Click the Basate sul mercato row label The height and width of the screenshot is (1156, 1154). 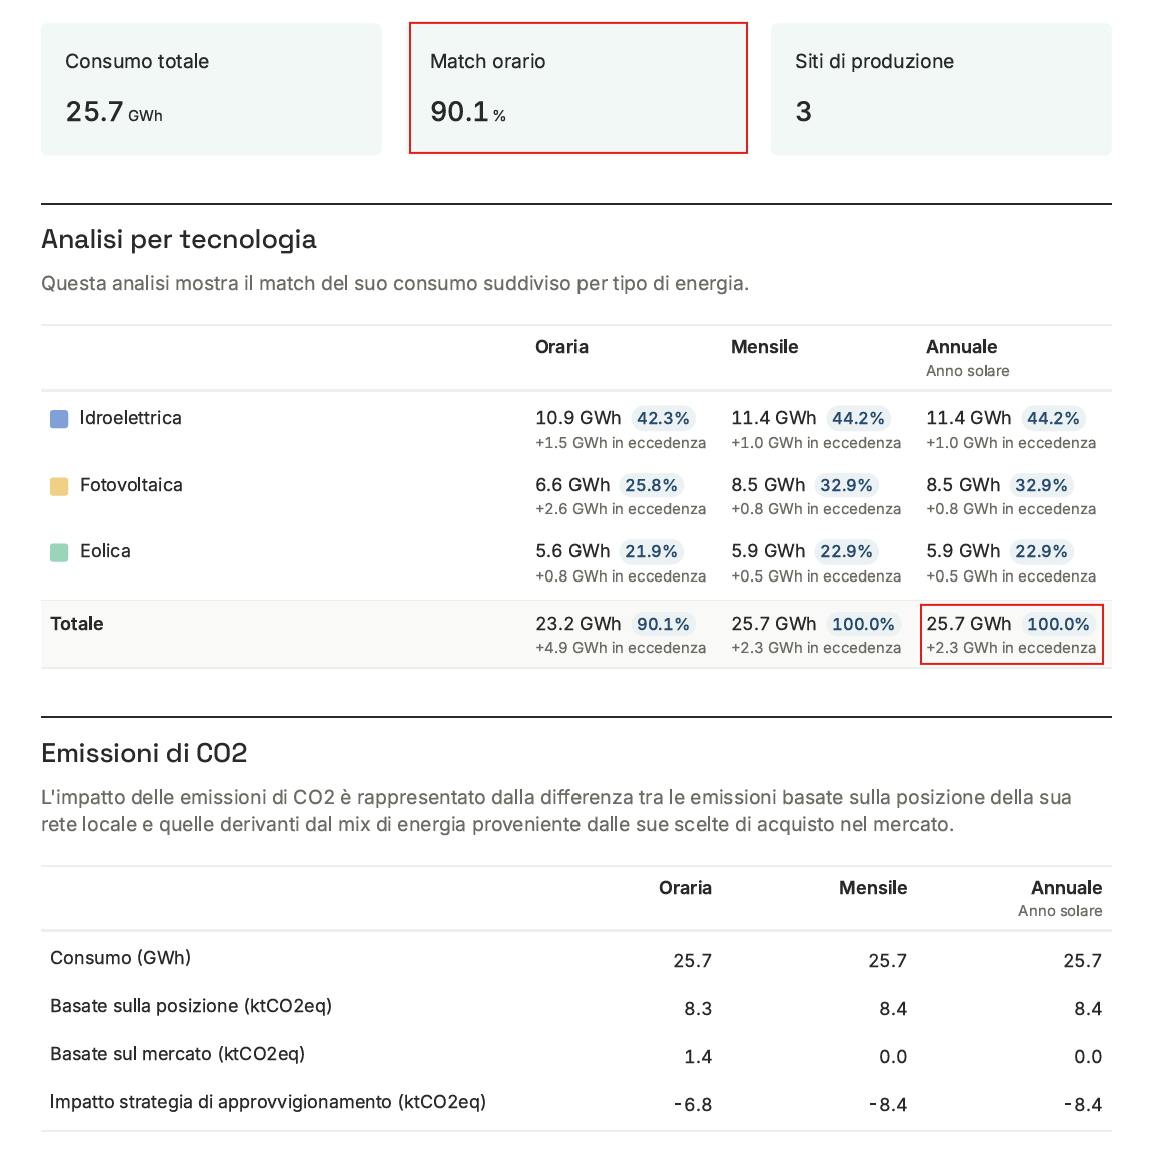(177, 1054)
